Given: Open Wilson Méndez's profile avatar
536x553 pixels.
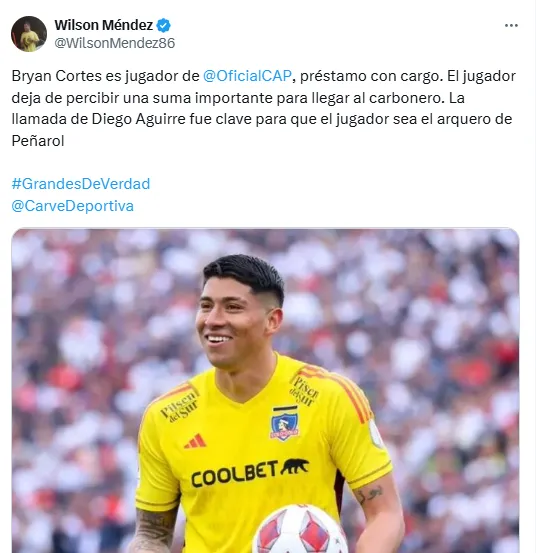Looking at the screenshot, I should pyautogui.click(x=29, y=34).
